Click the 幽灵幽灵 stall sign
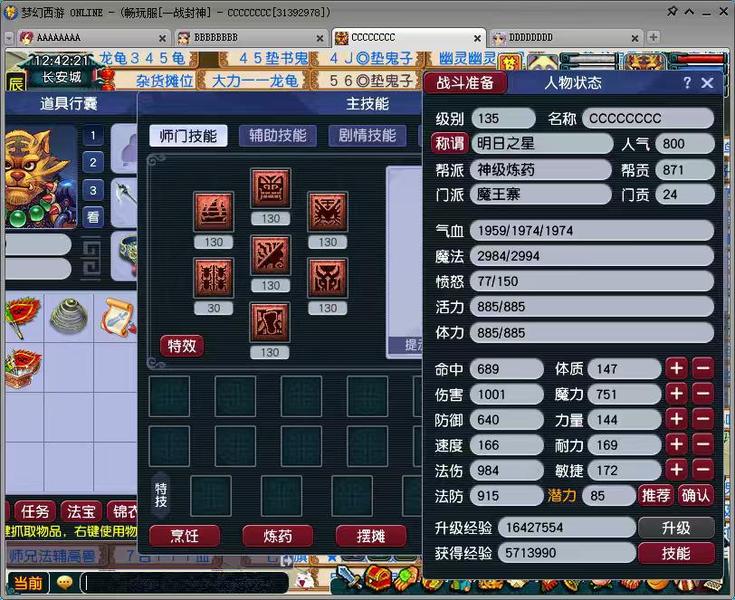The height and width of the screenshot is (600, 735). [x=467, y=58]
